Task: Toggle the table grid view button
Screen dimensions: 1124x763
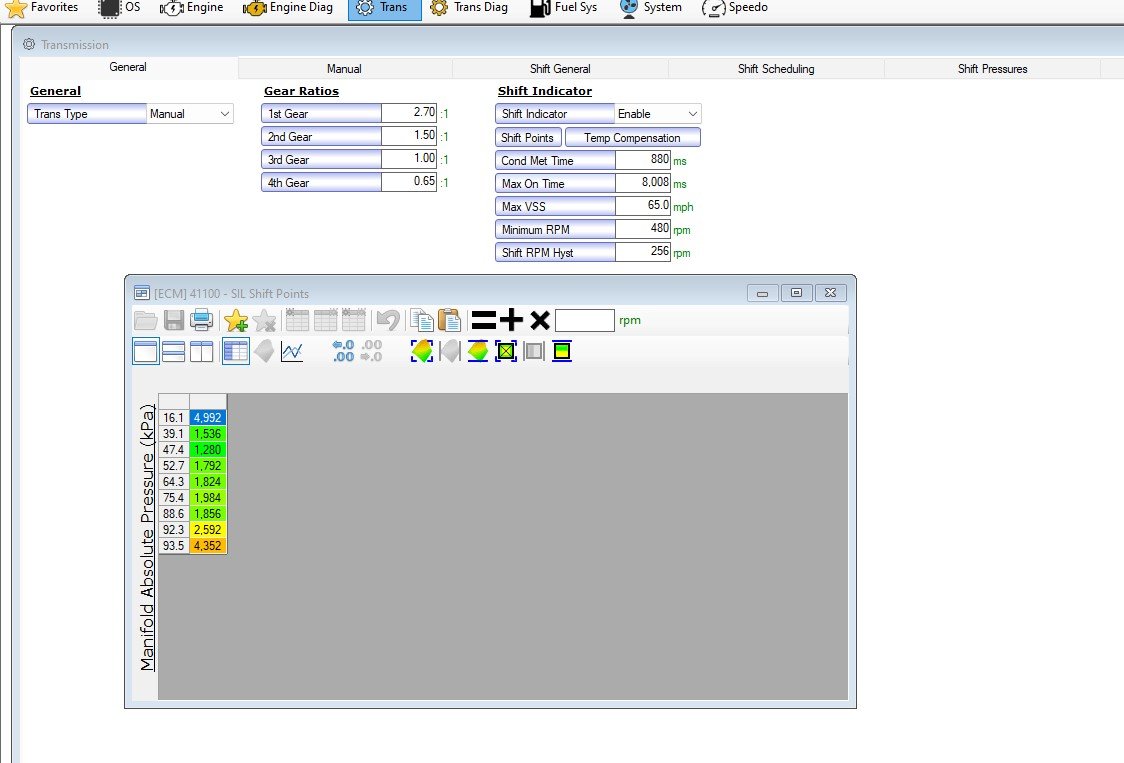Action: coord(236,351)
